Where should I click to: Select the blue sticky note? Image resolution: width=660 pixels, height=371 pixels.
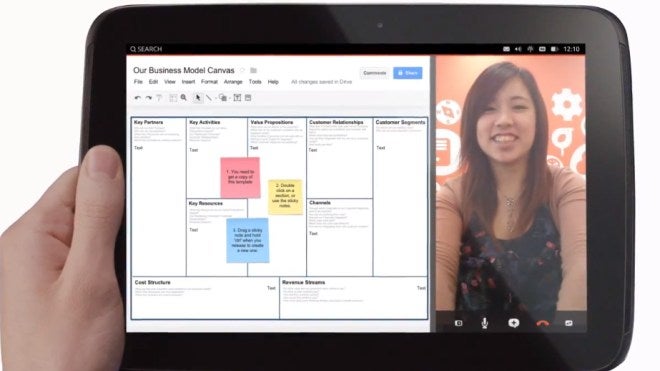click(x=248, y=240)
